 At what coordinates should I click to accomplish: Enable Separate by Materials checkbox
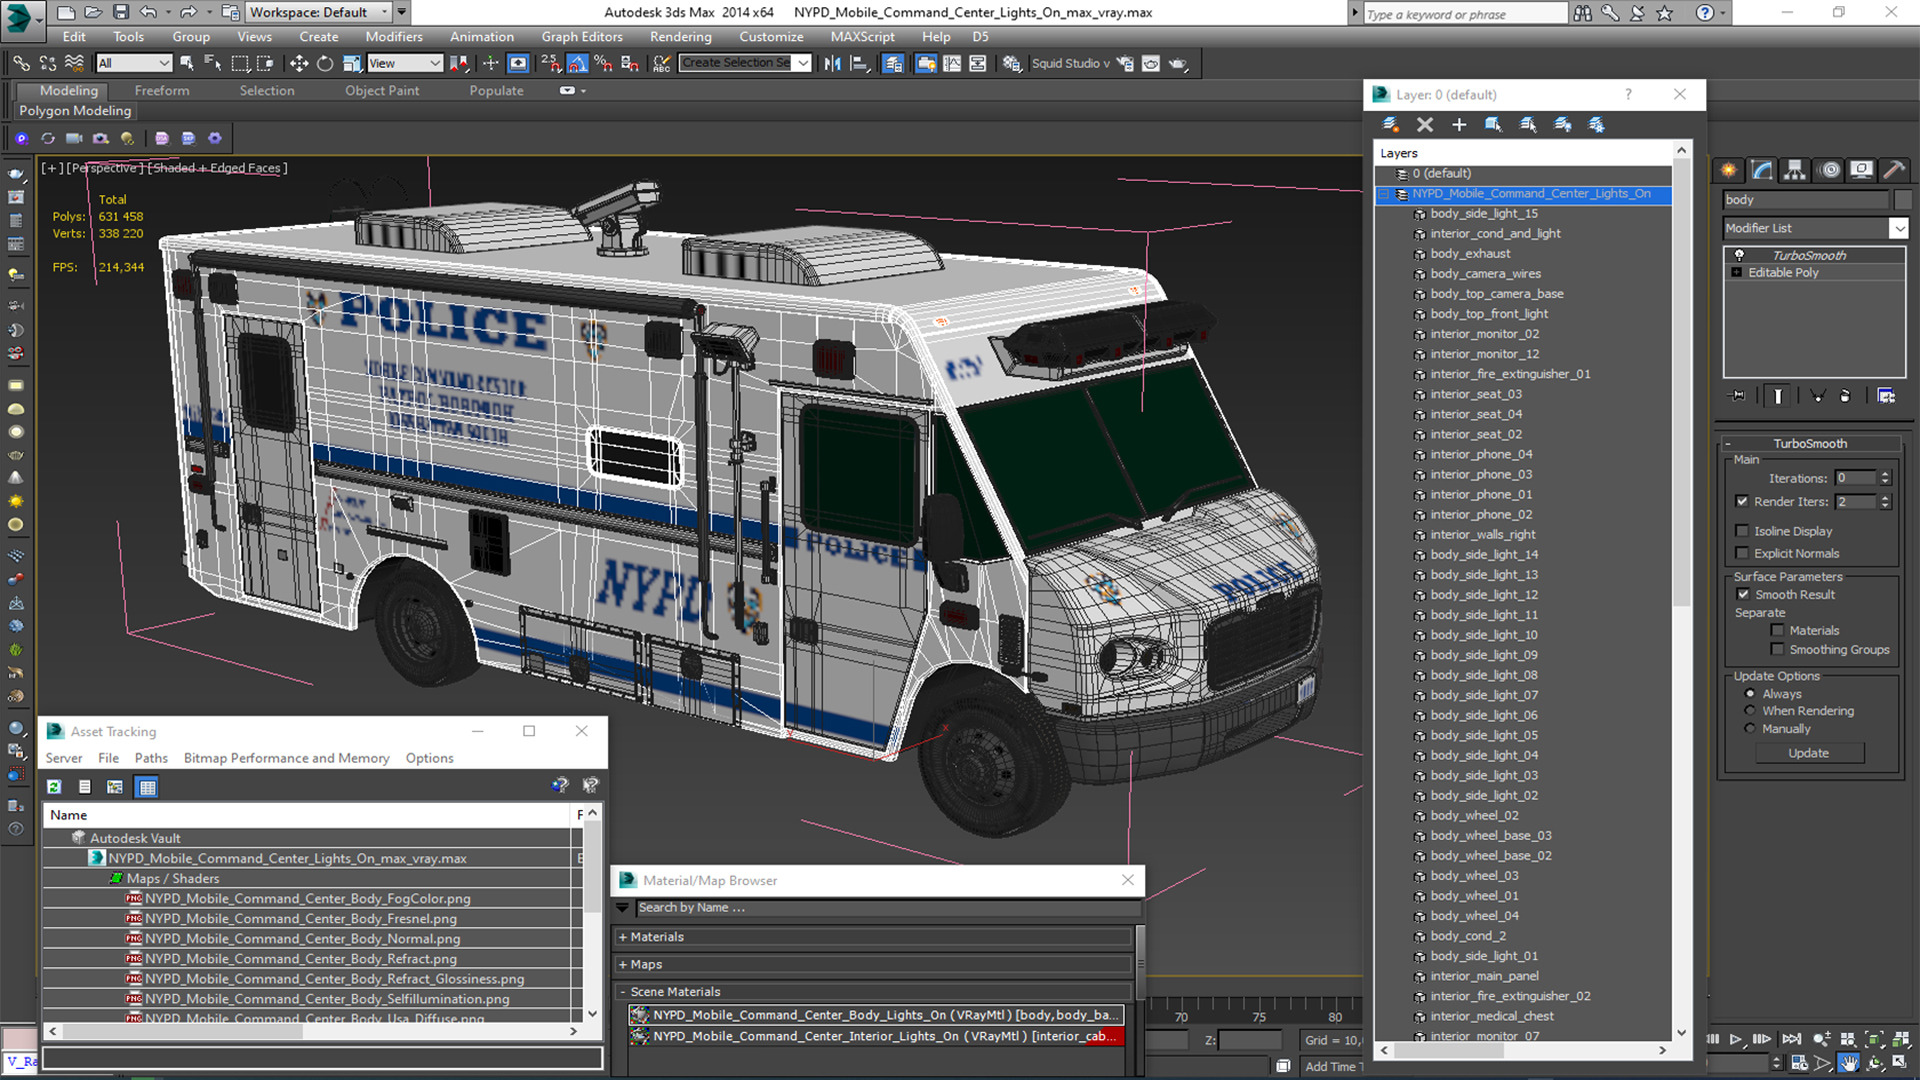[x=1777, y=630]
